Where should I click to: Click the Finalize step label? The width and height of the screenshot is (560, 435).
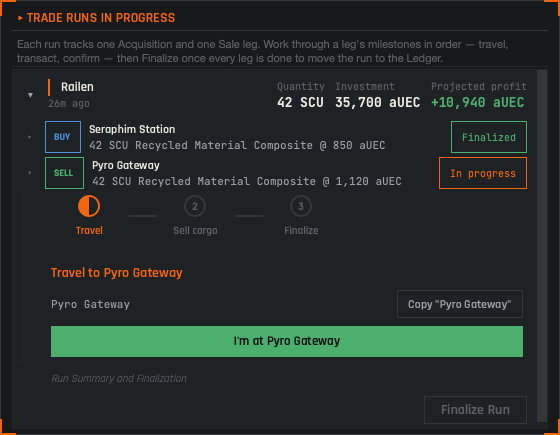tap(301, 230)
